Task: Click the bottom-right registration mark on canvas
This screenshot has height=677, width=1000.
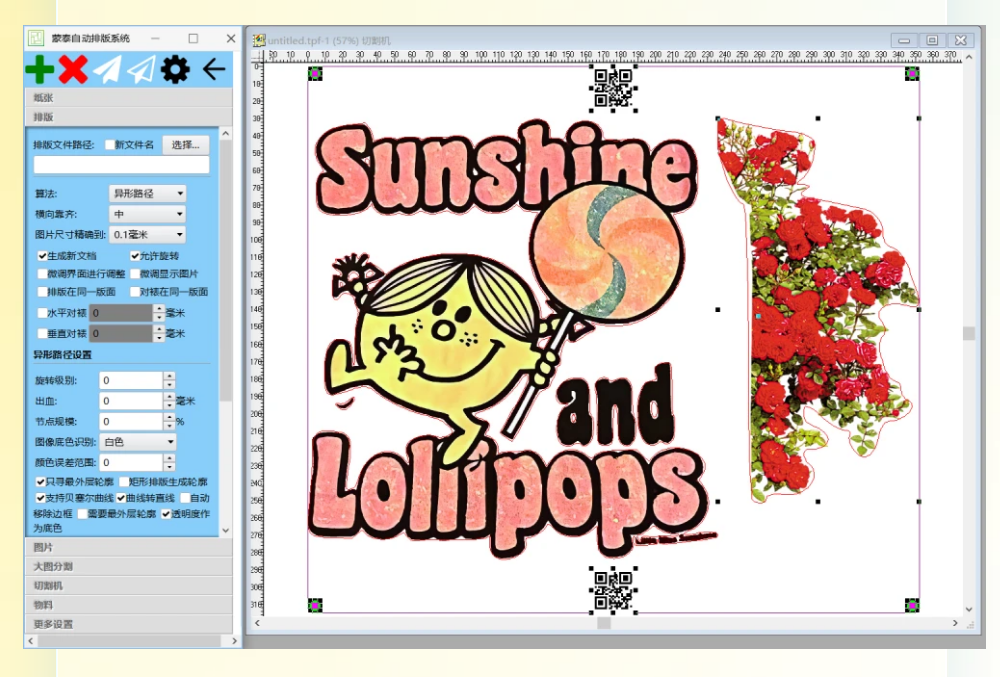Action: (x=912, y=604)
